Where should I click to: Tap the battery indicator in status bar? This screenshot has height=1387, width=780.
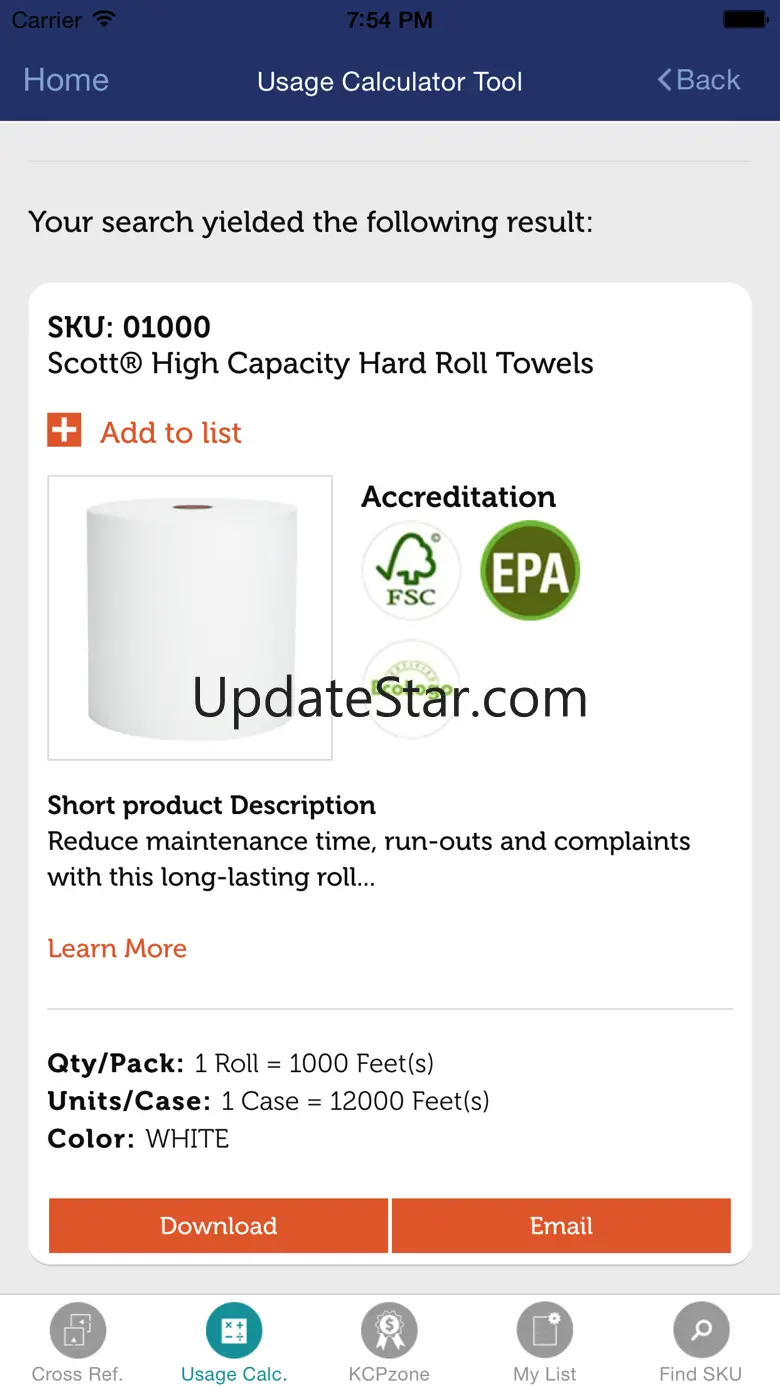click(744, 19)
